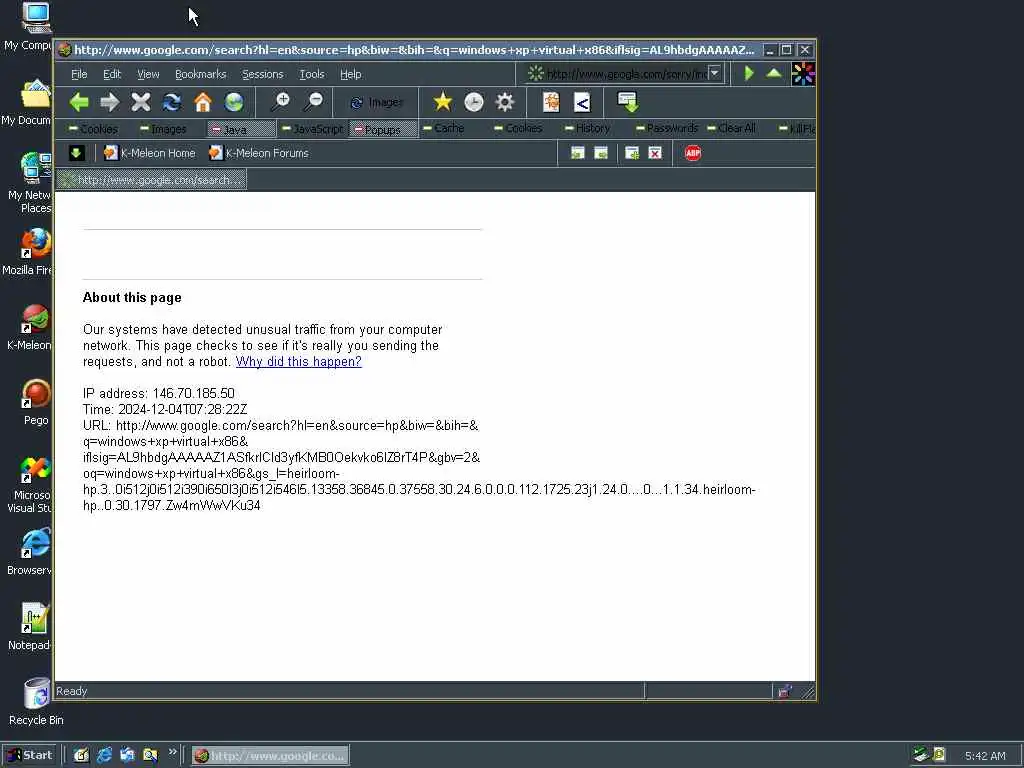Click the download window green arrow icon

[628, 102]
